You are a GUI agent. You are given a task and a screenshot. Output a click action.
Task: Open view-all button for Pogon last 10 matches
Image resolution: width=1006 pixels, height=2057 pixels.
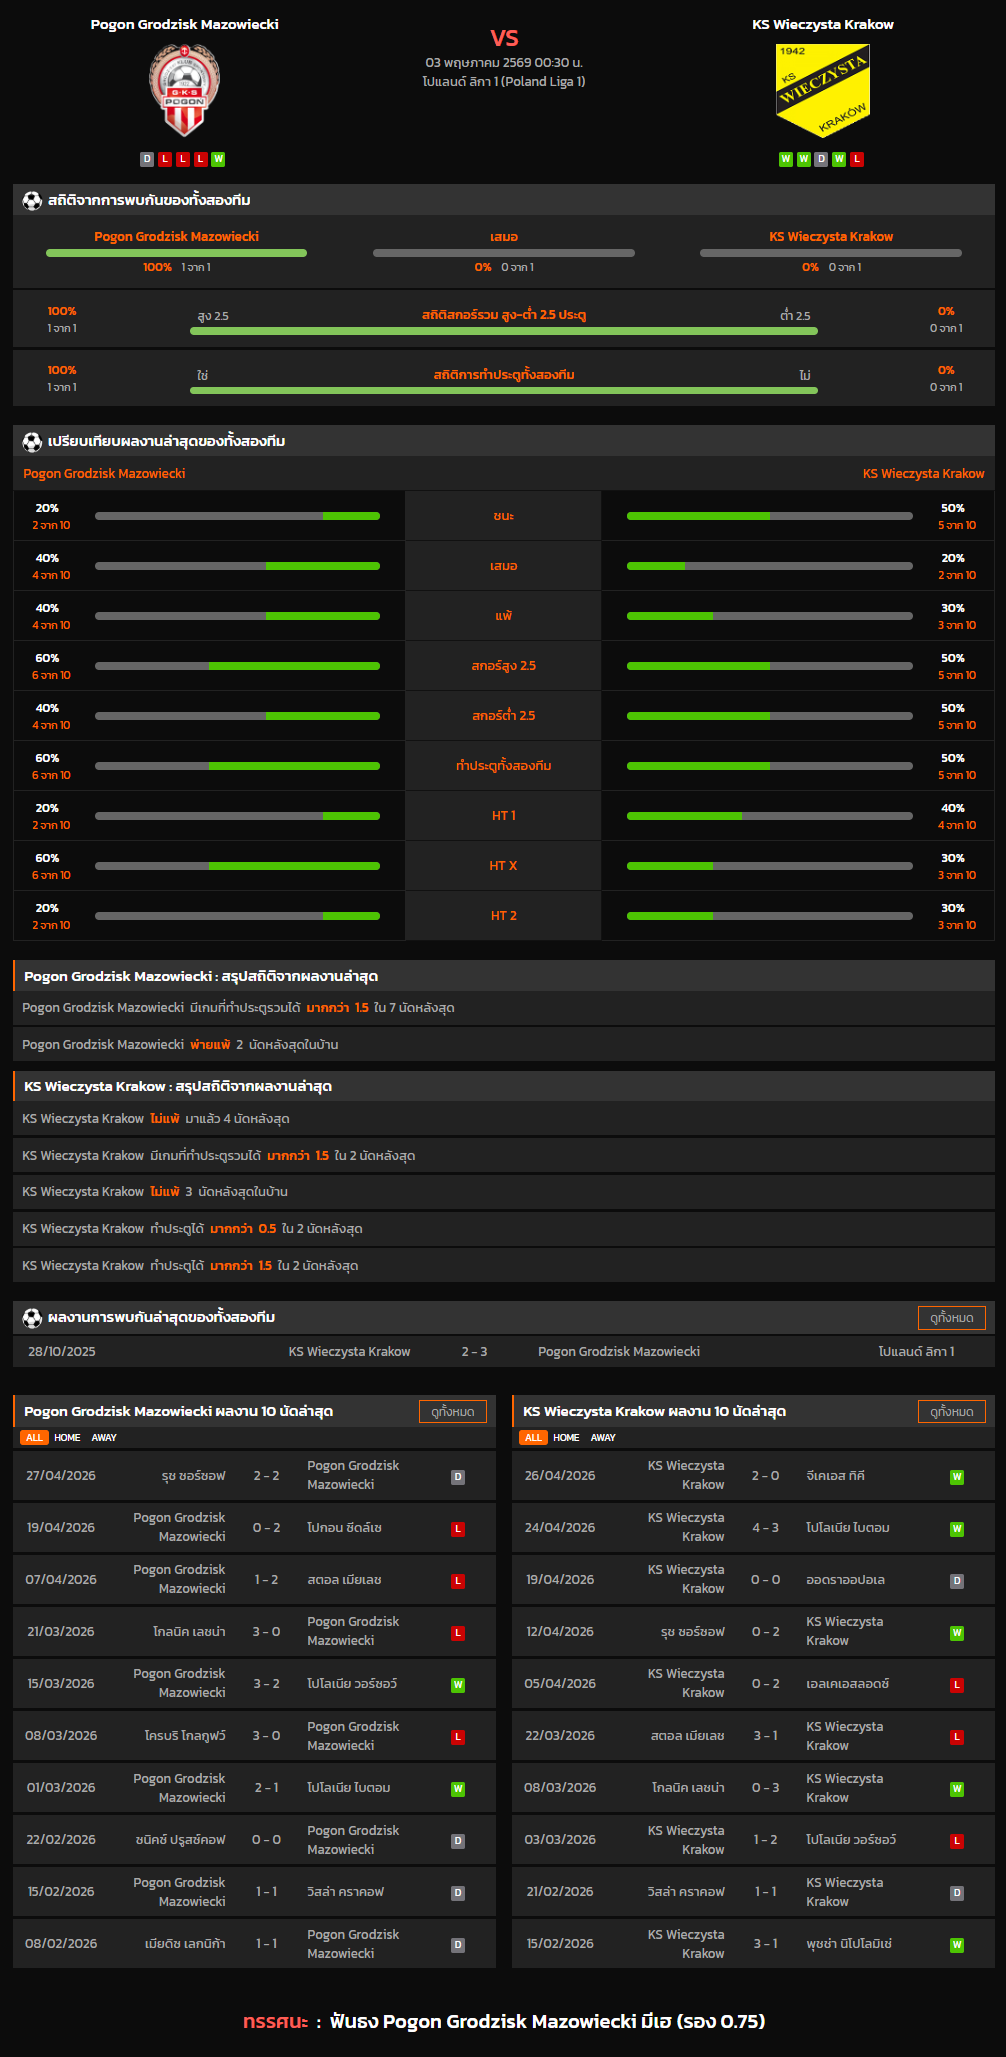click(452, 1411)
